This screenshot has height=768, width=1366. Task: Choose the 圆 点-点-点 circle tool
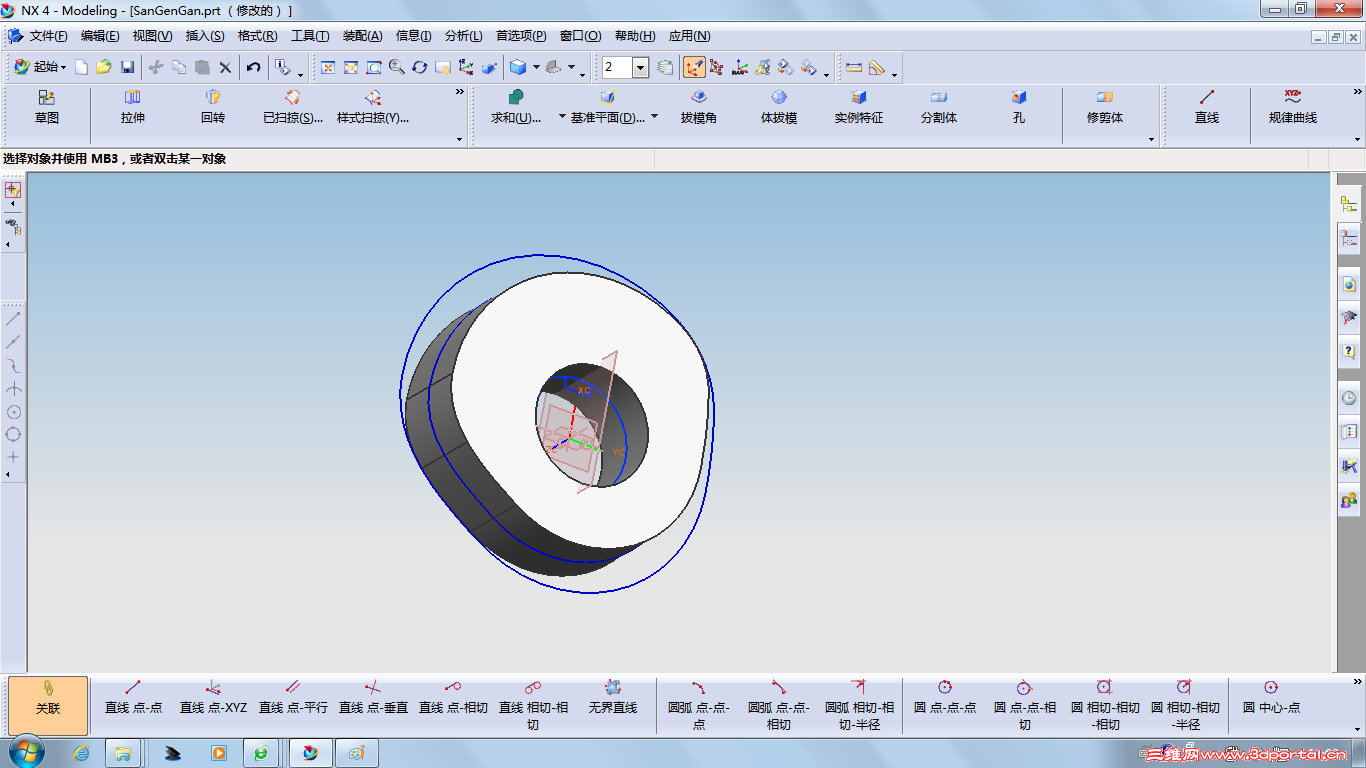click(x=945, y=699)
